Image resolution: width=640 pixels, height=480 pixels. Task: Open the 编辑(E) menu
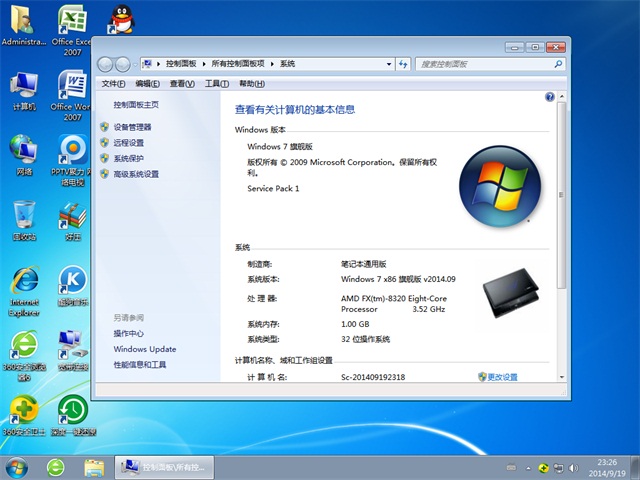coord(147,84)
